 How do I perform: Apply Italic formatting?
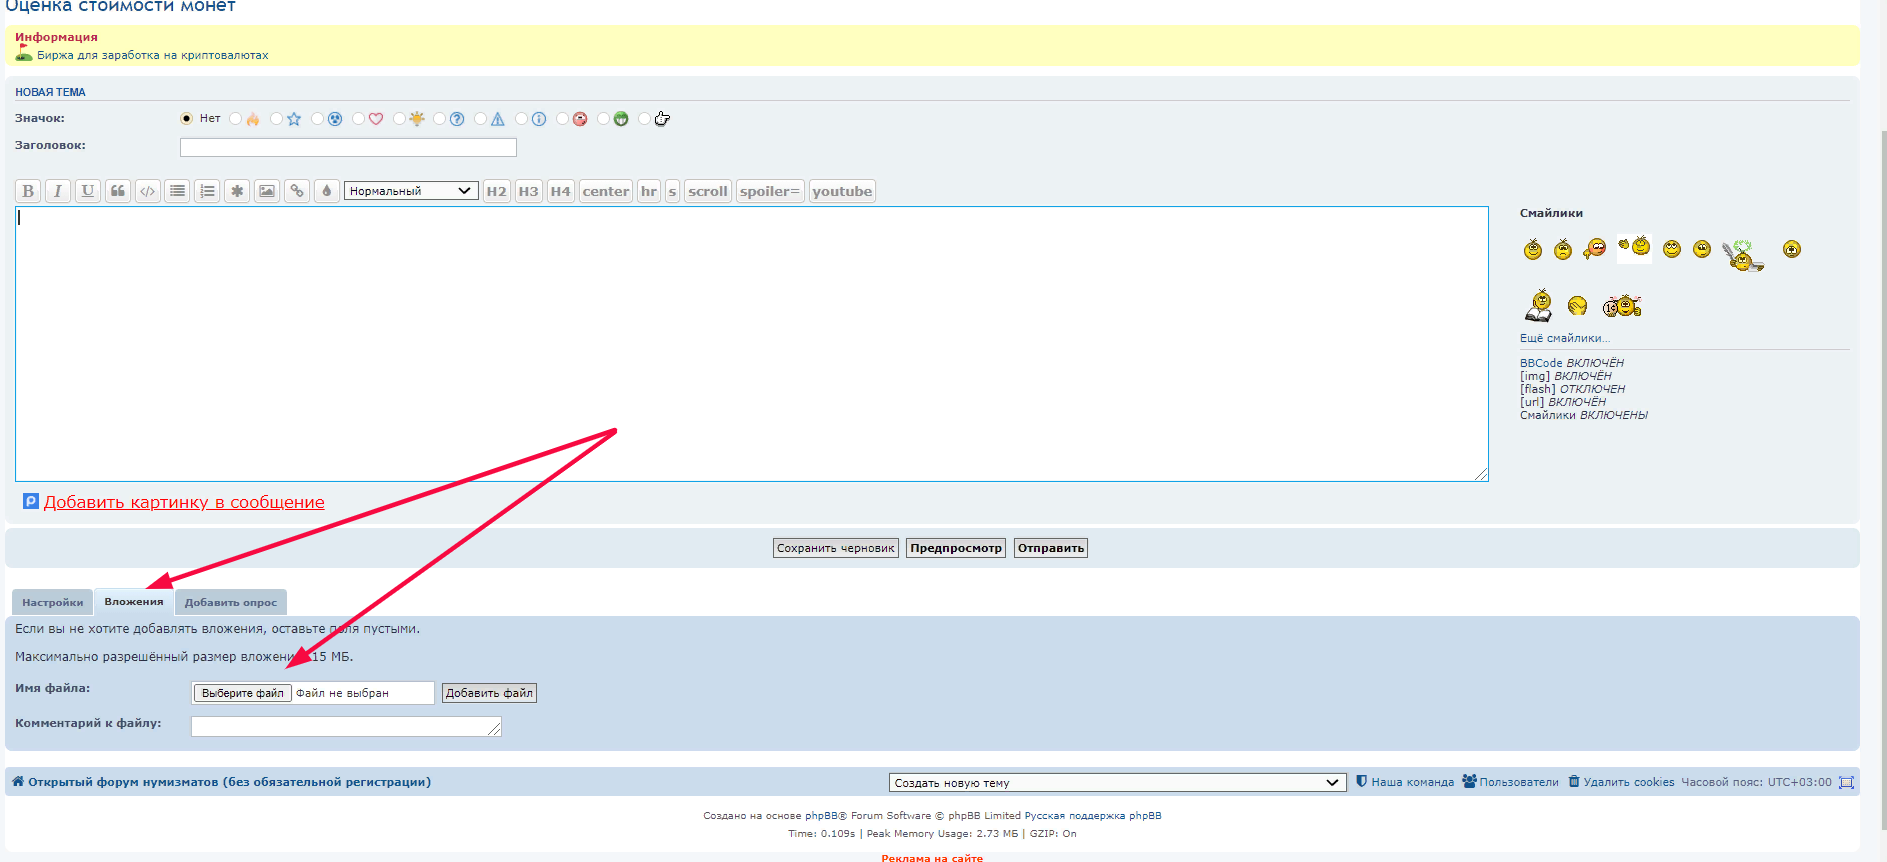pos(58,191)
